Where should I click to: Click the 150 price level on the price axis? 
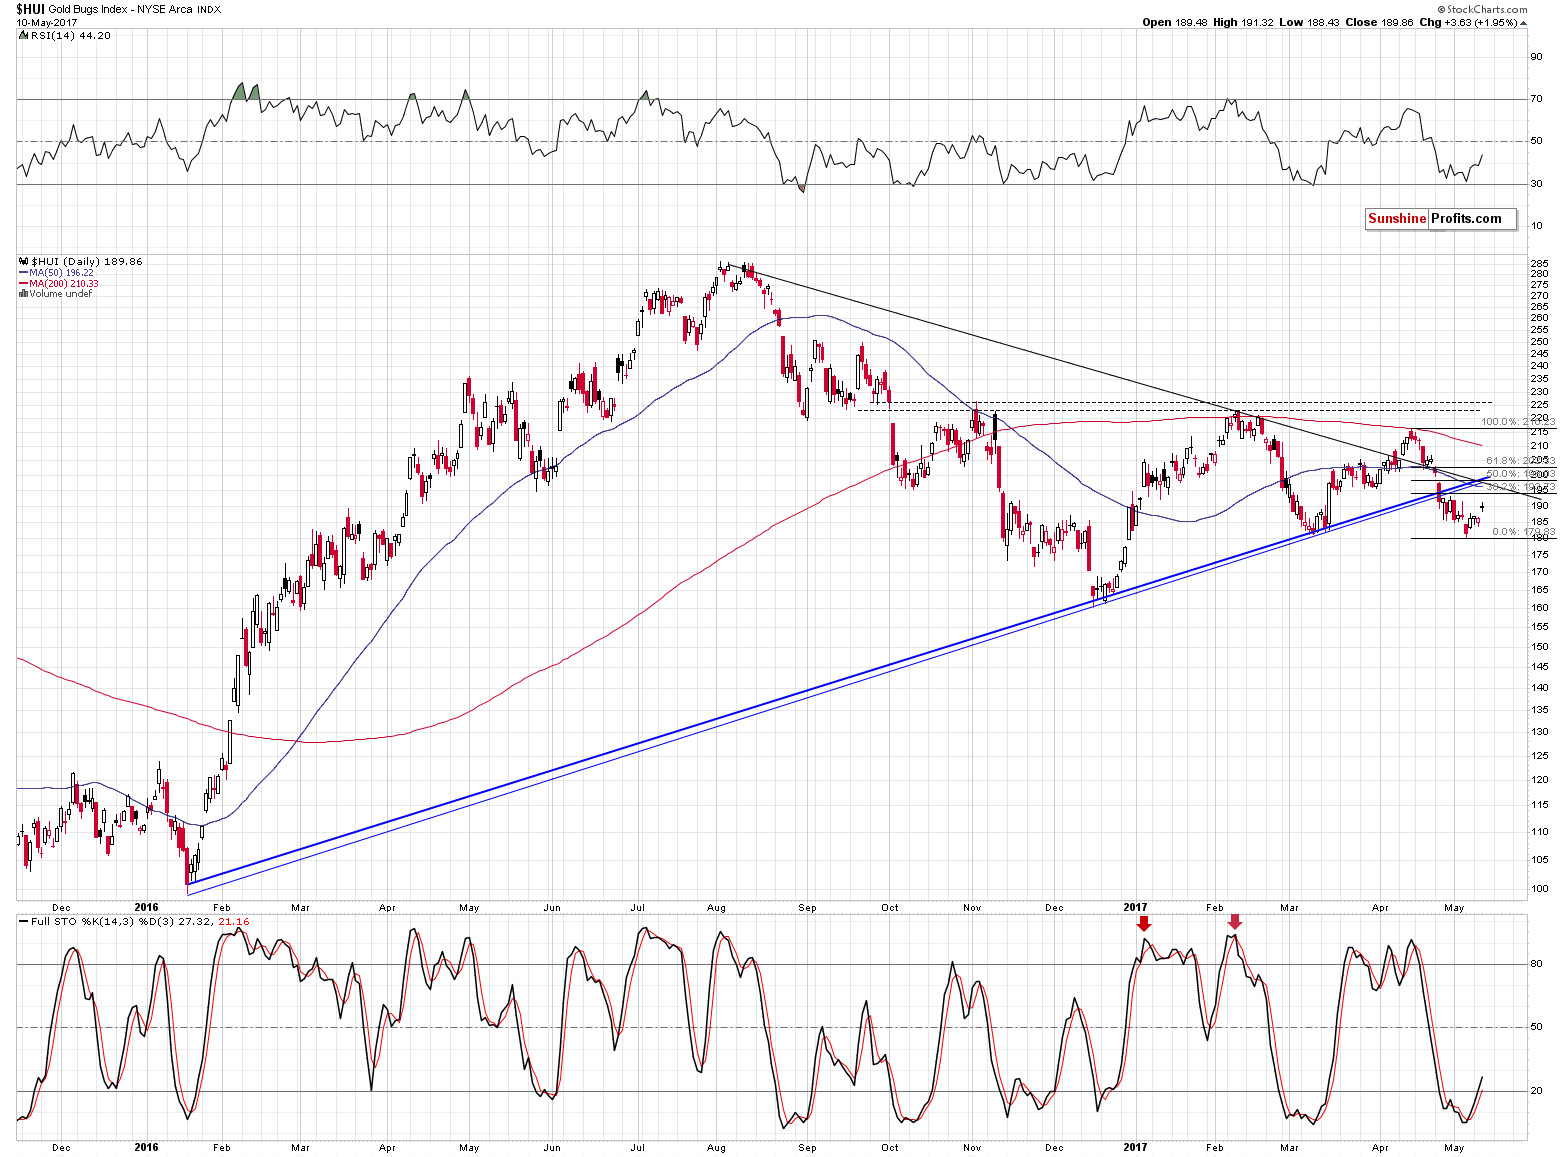1539,646
